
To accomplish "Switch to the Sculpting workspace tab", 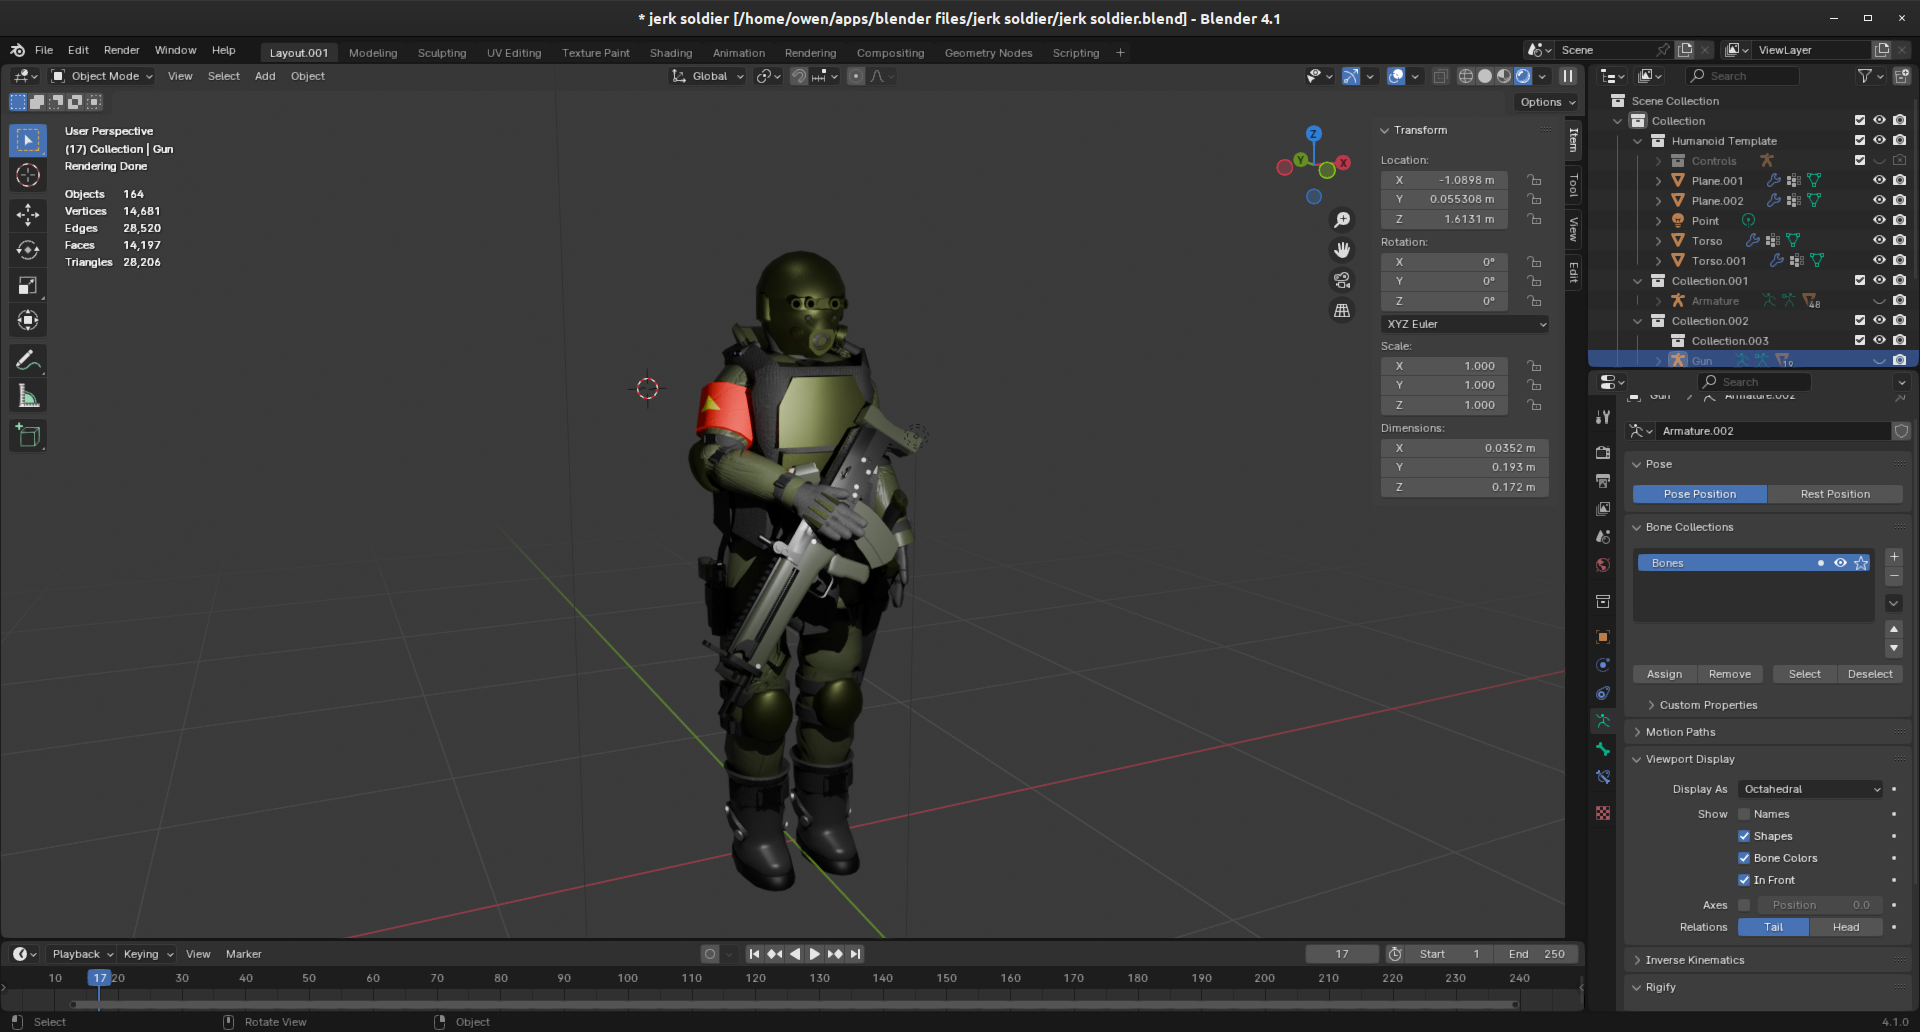I will click(x=442, y=53).
